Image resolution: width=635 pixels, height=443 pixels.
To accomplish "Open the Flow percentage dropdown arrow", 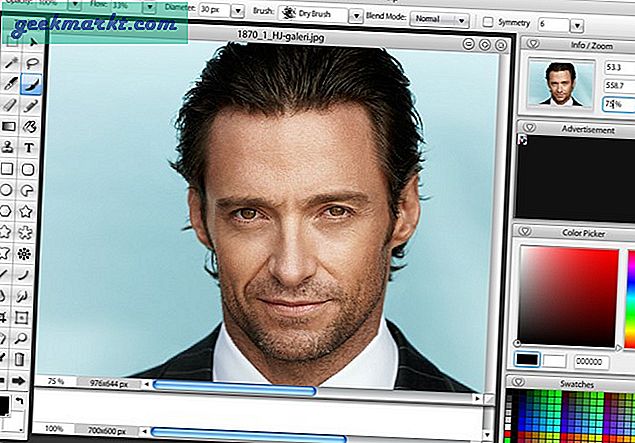I will [x=149, y=6].
